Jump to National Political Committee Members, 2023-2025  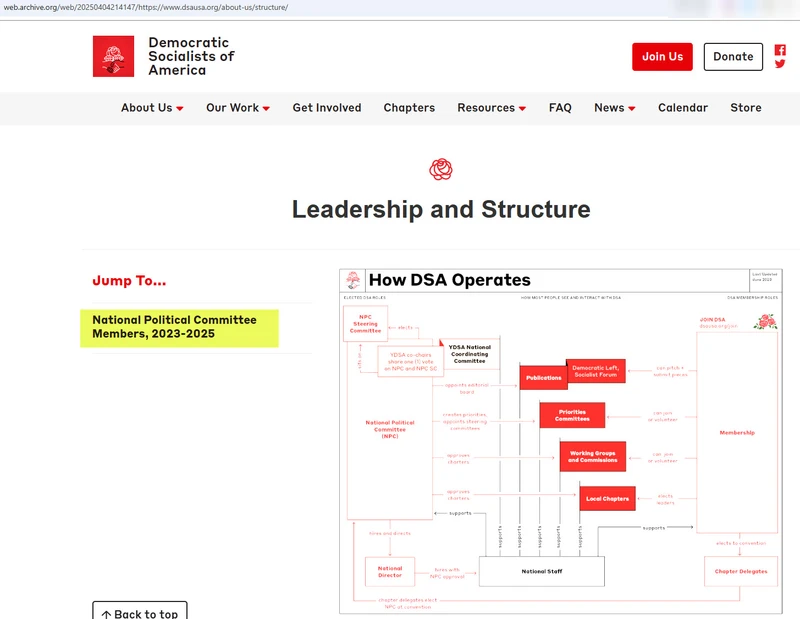coord(175,327)
